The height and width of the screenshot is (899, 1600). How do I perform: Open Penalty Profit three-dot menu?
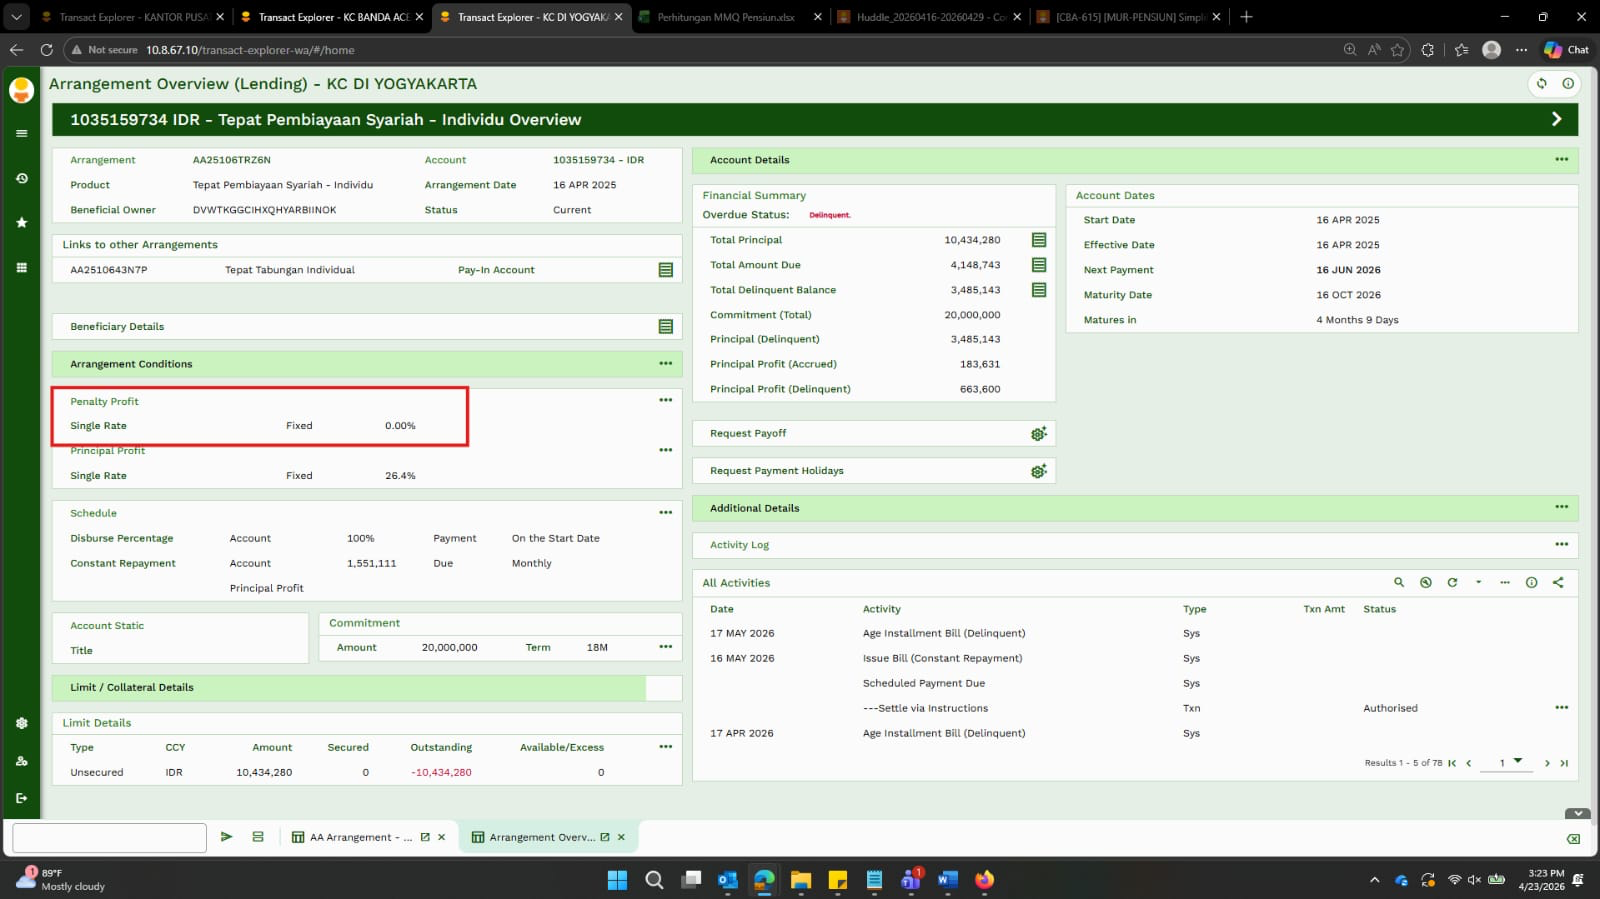666,400
